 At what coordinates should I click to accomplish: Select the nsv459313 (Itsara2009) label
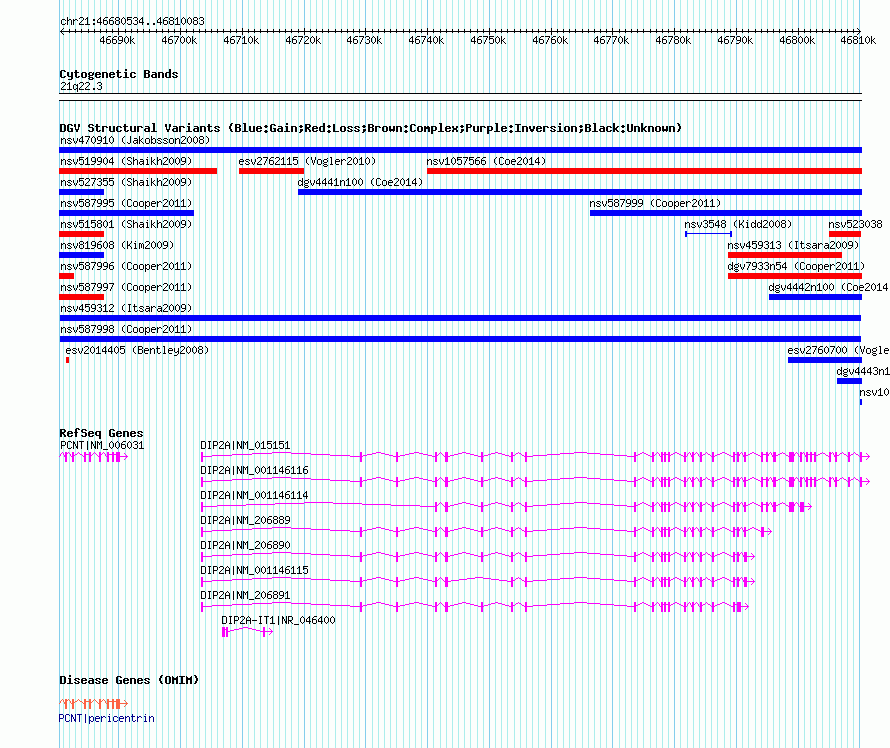[794, 245]
